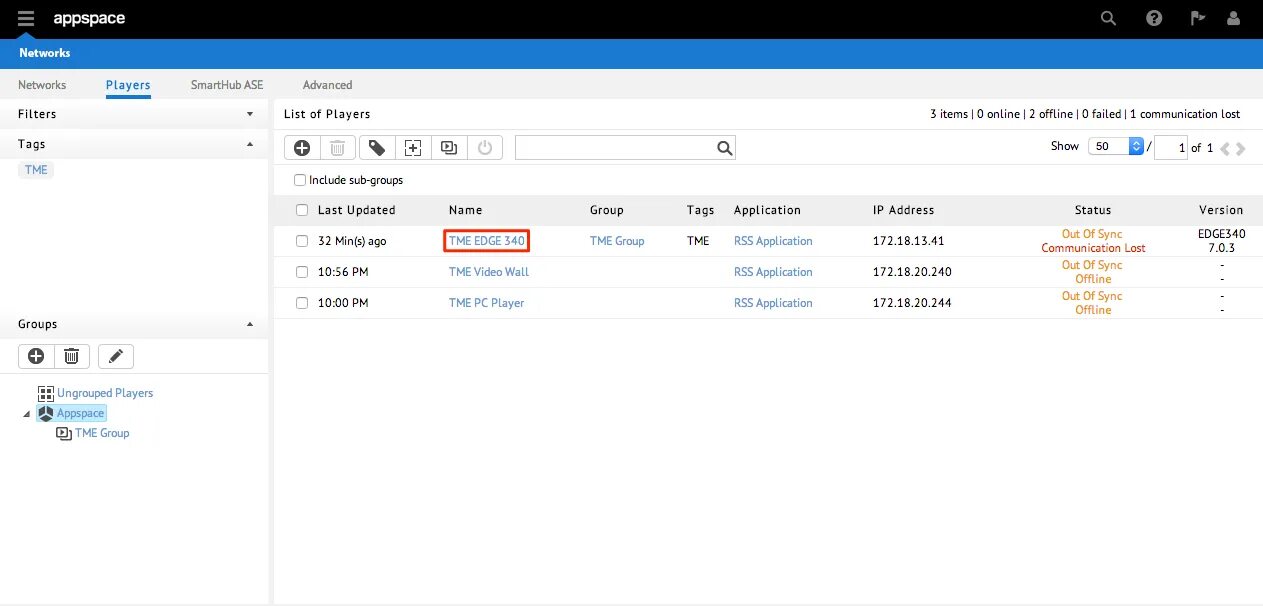The image size is (1263, 606).
Task: Click the 10:56 PM cell
Action: tap(343, 272)
